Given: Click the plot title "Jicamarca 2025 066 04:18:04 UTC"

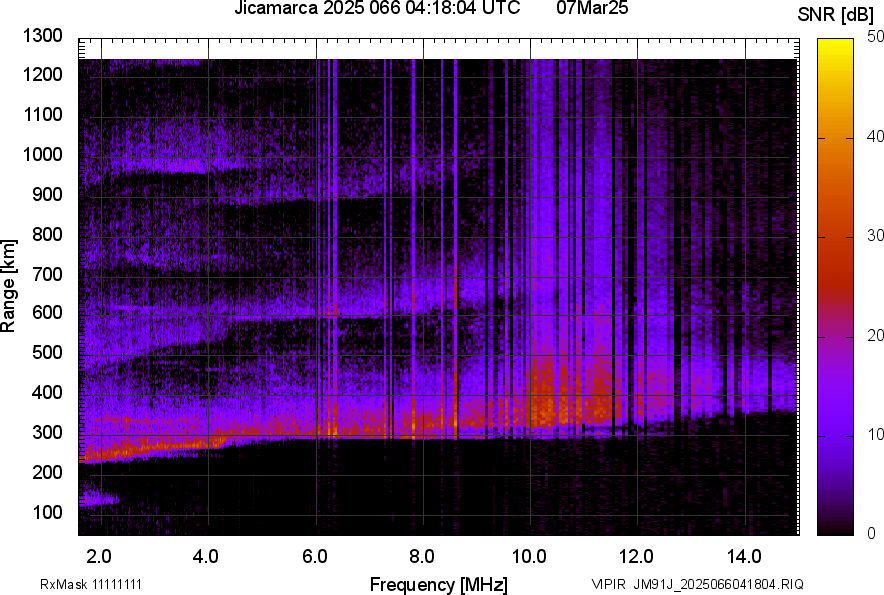Looking at the screenshot, I should click(x=376, y=9).
